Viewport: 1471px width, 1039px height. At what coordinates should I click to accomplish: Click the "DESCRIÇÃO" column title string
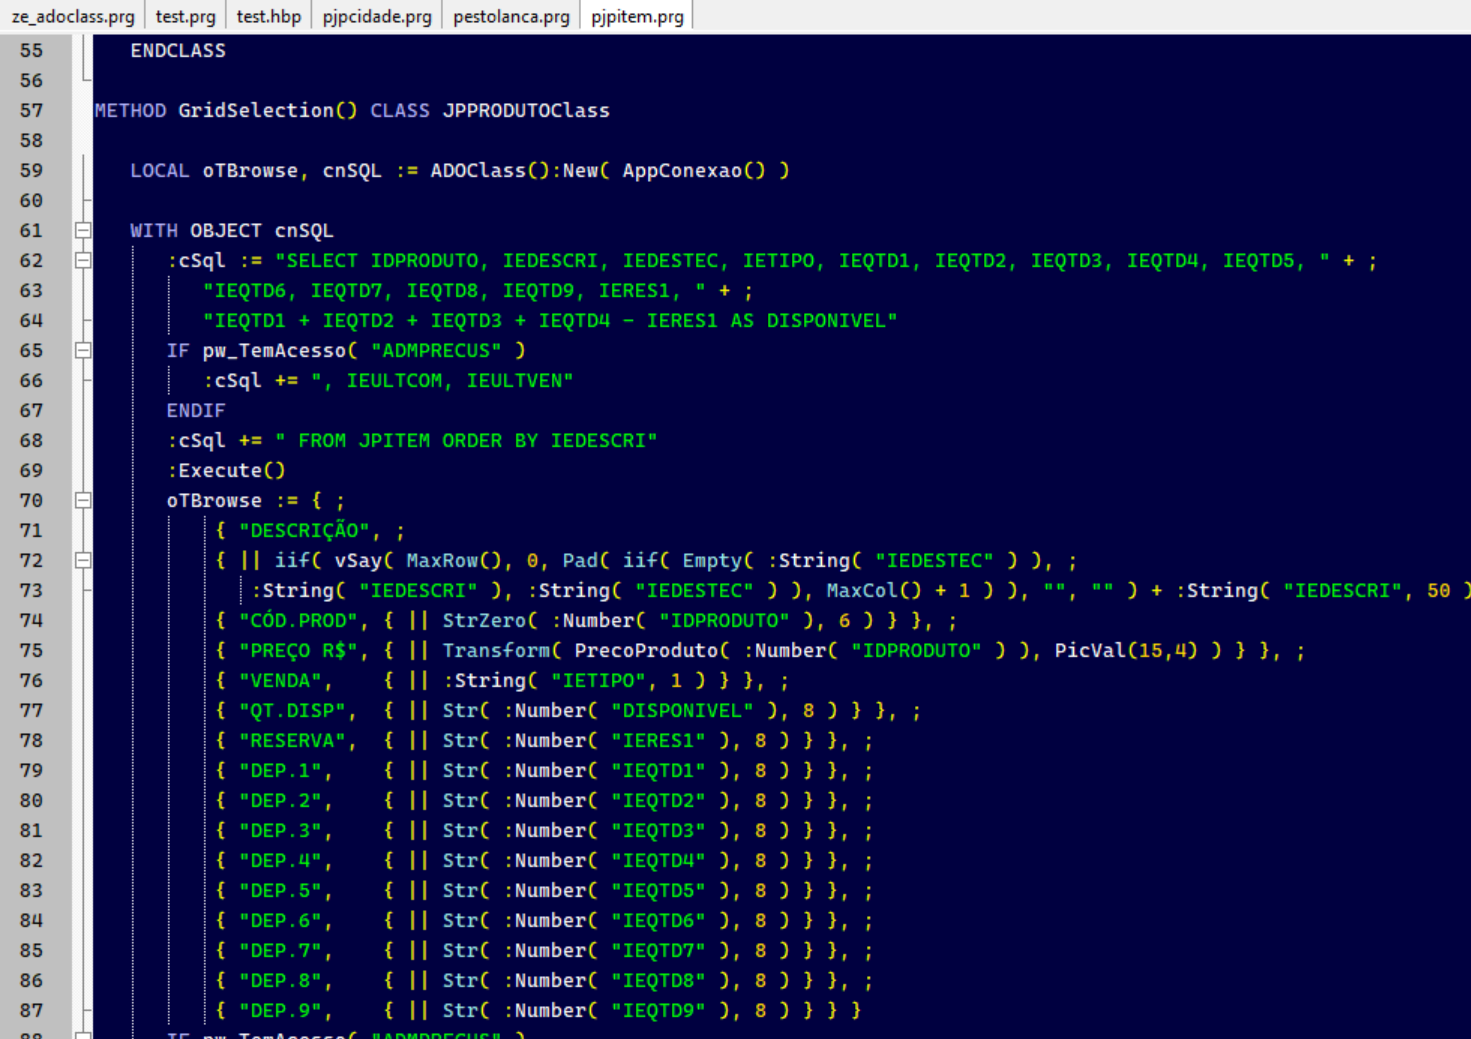(304, 530)
